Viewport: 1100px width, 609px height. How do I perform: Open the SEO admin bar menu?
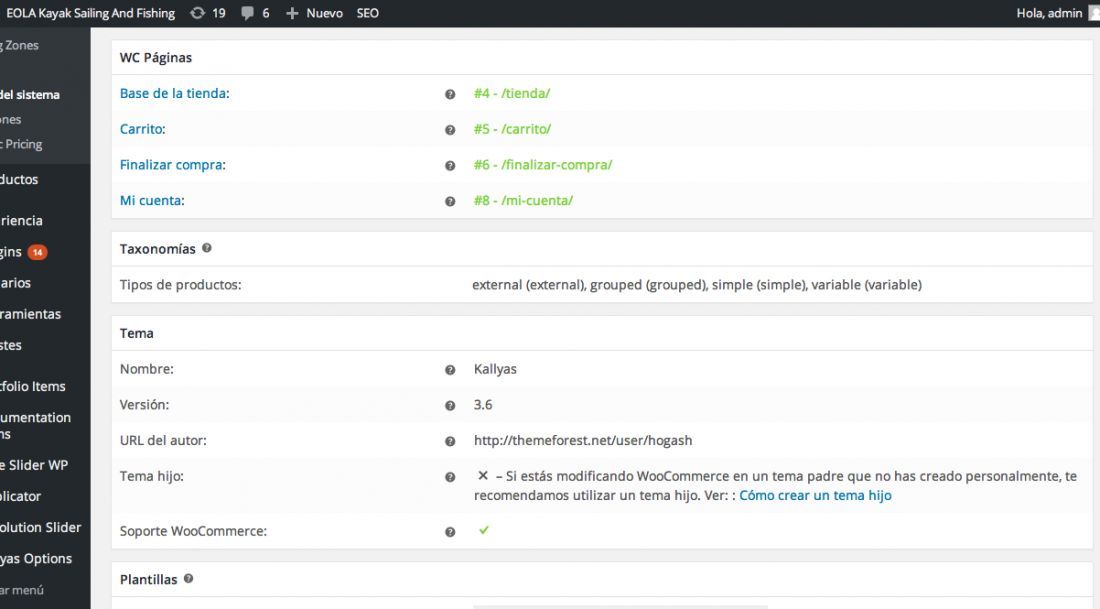[x=368, y=13]
